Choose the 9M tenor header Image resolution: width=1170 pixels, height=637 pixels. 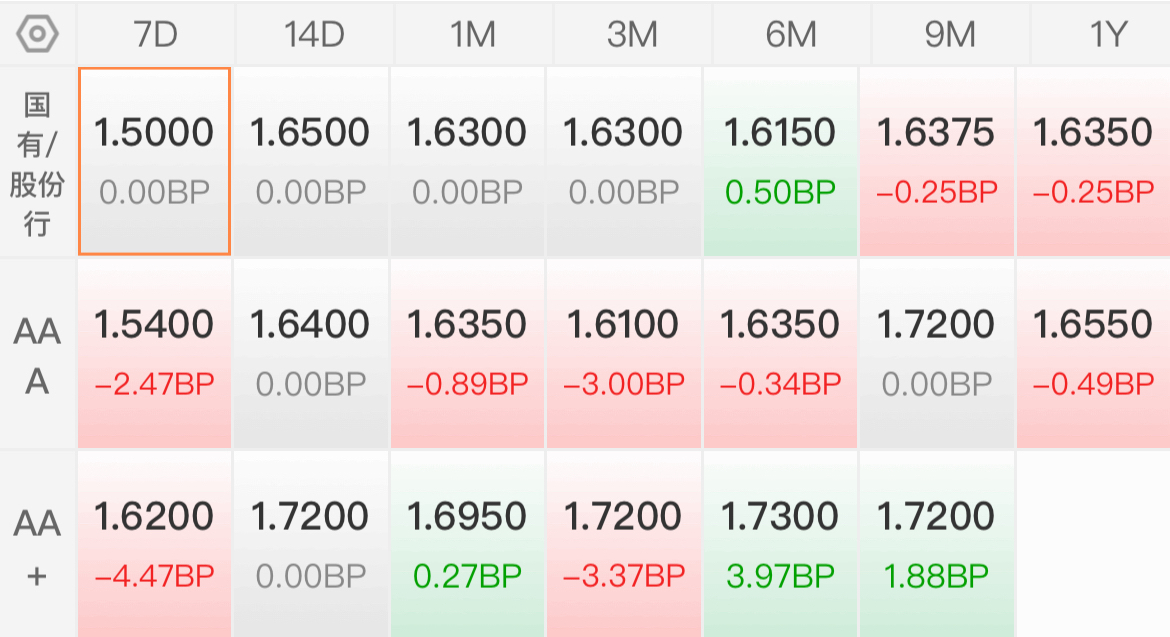949,34
